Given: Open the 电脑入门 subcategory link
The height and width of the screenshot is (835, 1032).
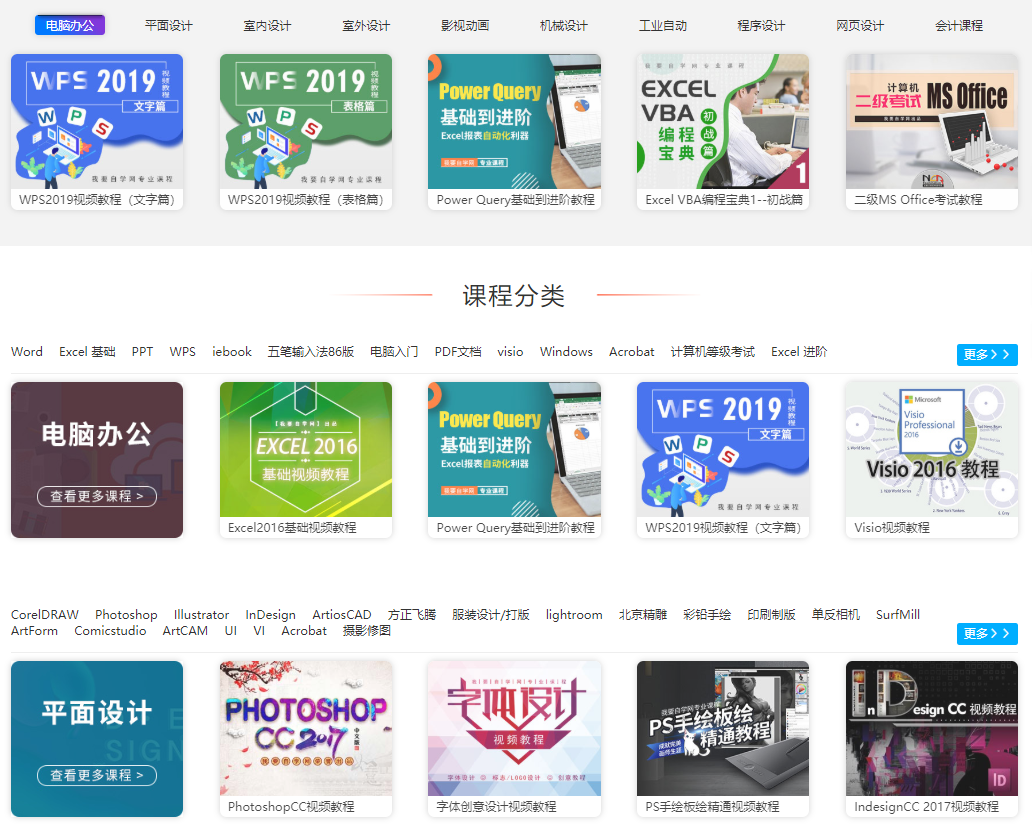Looking at the screenshot, I should [x=394, y=351].
